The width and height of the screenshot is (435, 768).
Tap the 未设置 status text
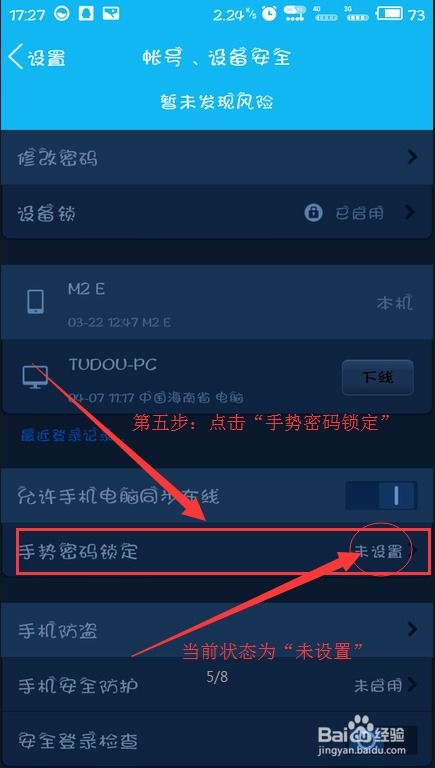(378, 552)
